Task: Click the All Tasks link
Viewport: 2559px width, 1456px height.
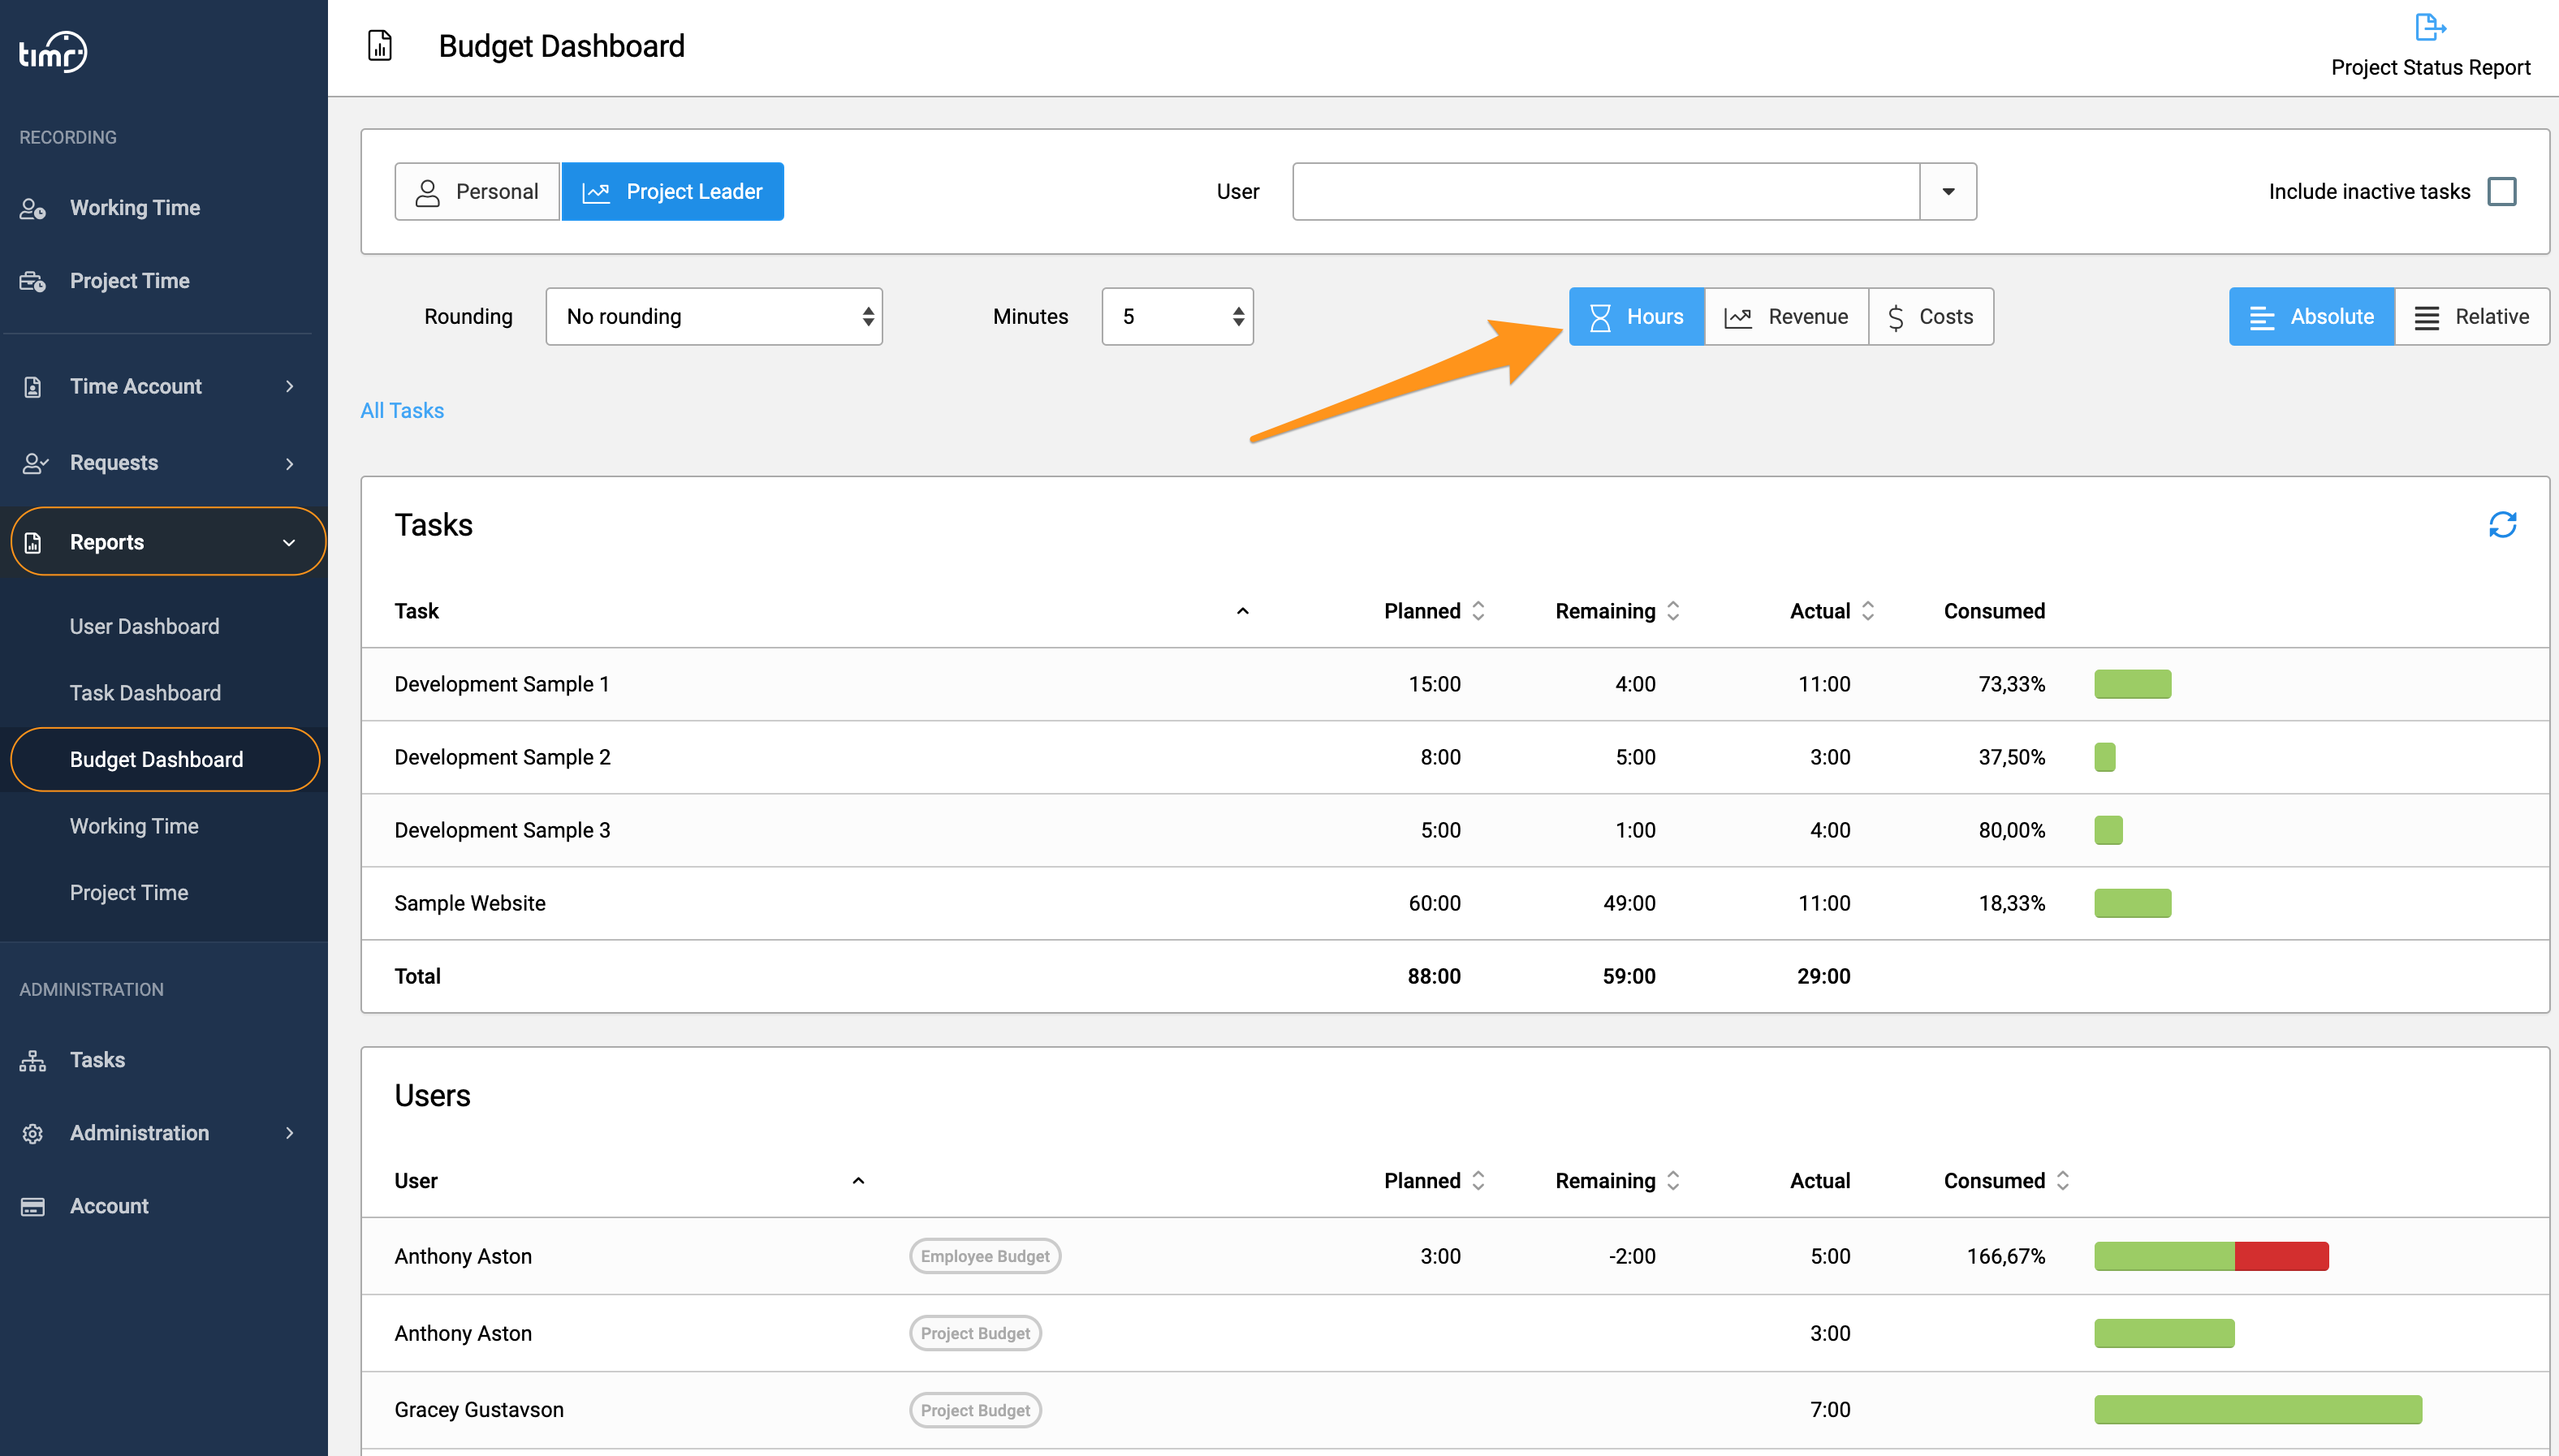Action: pyautogui.click(x=402, y=410)
